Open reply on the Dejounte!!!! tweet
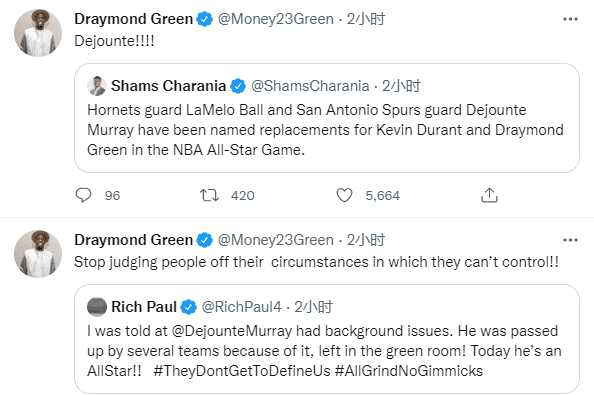 tap(83, 195)
